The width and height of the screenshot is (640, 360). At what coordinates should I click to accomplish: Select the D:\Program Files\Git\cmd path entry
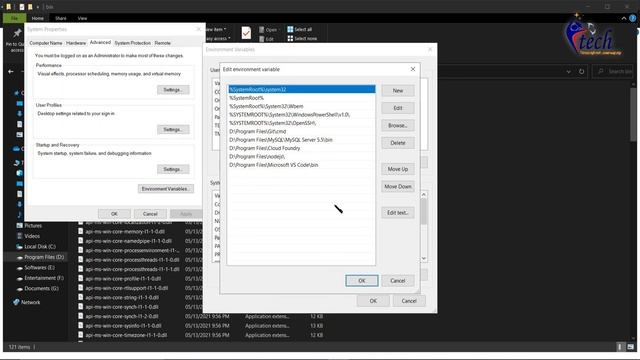coord(302,131)
